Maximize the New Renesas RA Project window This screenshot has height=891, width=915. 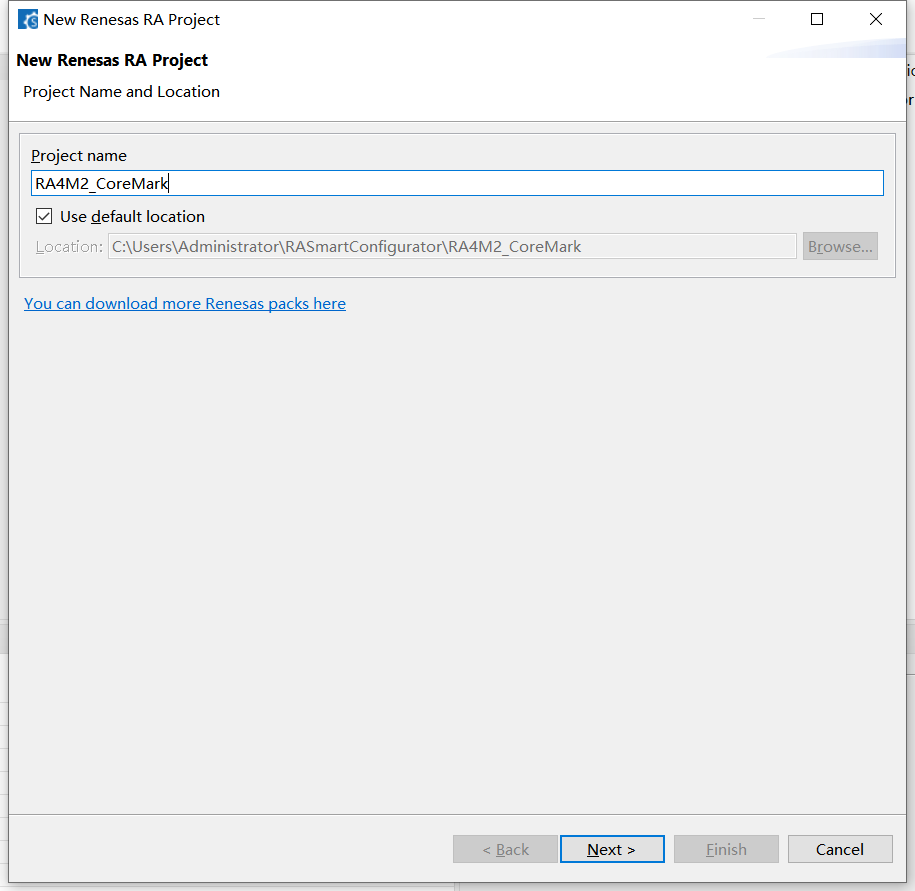pyautogui.click(x=817, y=19)
